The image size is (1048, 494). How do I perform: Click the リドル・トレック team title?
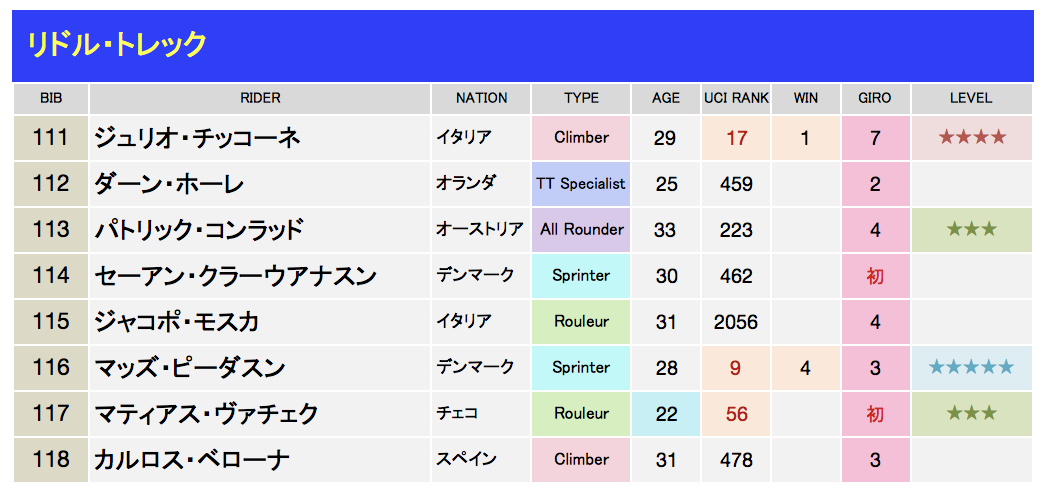click(x=116, y=45)
